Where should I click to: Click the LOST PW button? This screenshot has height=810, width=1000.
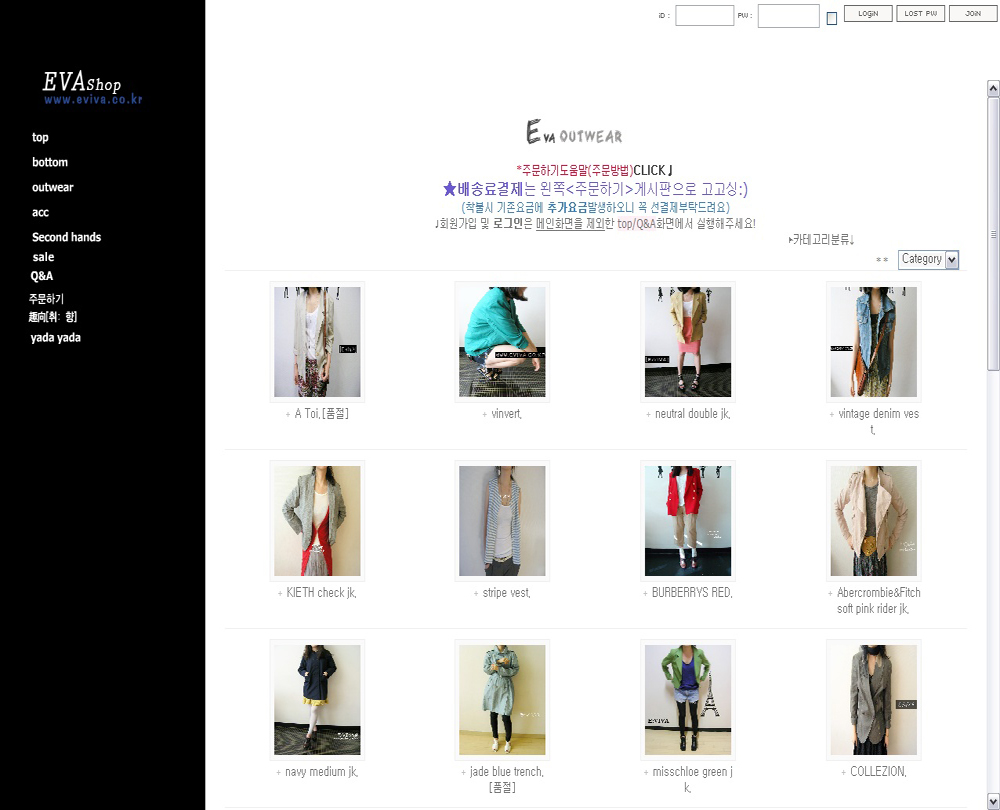[920, 14]
